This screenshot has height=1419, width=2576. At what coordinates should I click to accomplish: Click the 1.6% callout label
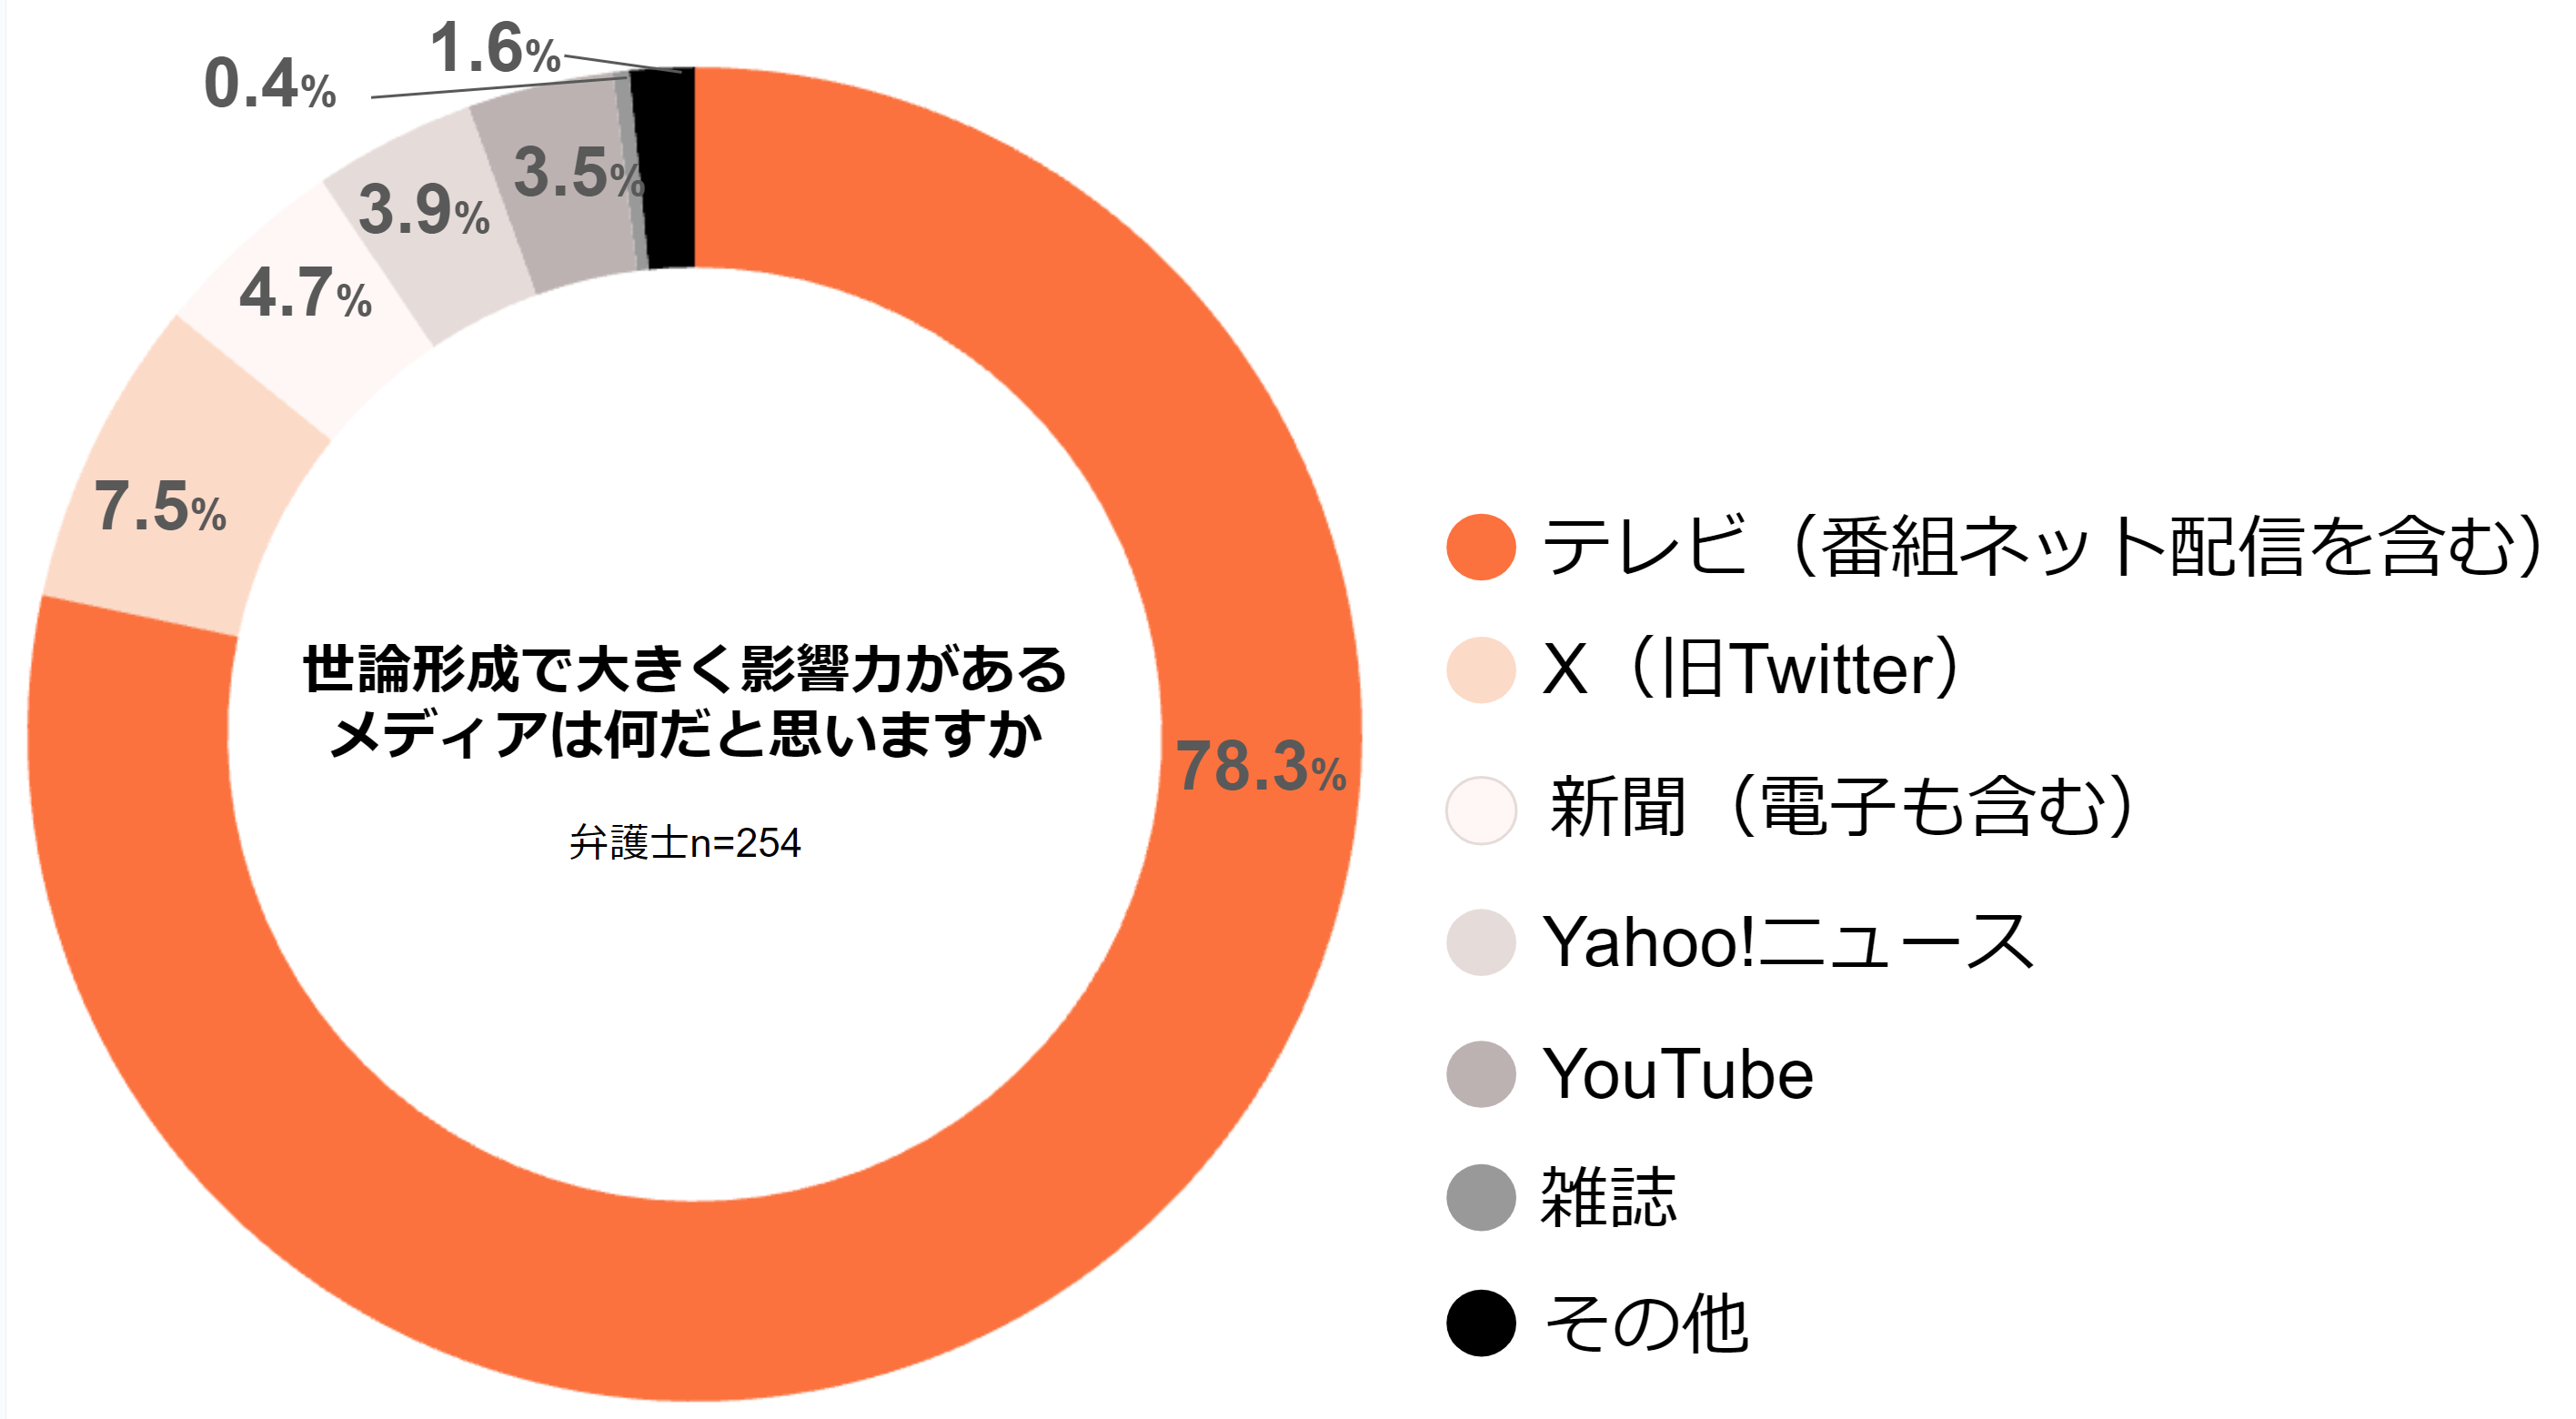(495, 48)
